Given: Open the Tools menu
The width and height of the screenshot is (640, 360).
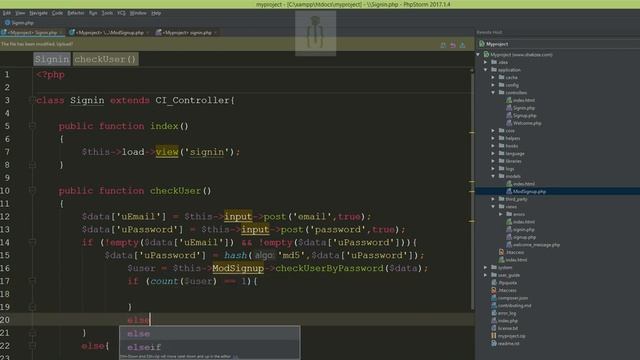Looking at the screenshot, I should click(107, 13).
